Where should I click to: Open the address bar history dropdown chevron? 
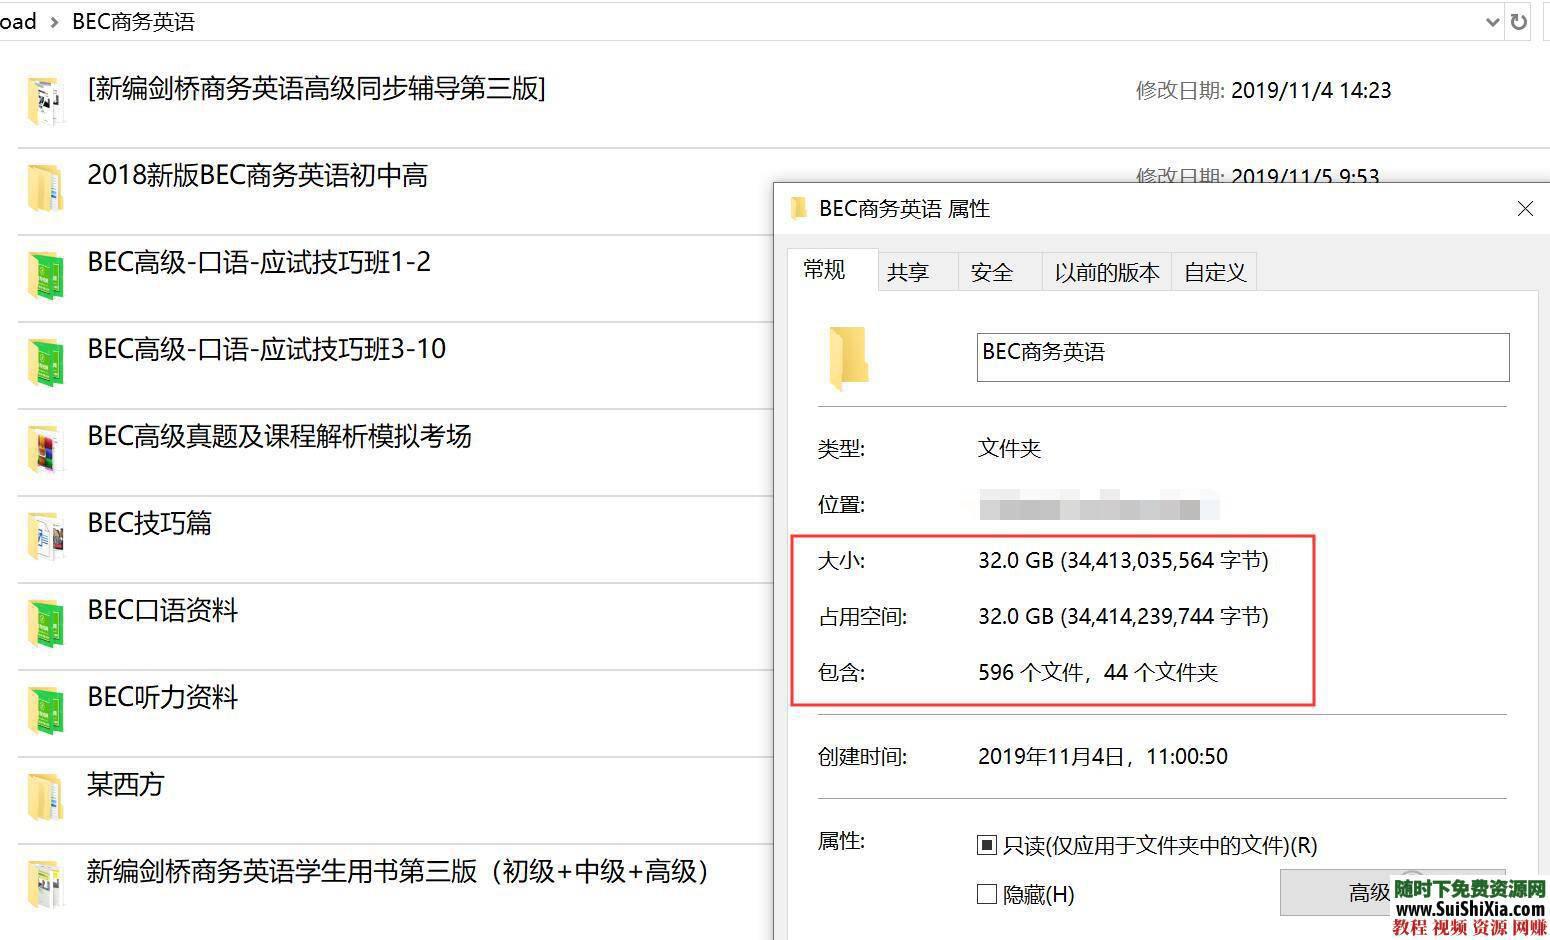[x=1491, y=21]
